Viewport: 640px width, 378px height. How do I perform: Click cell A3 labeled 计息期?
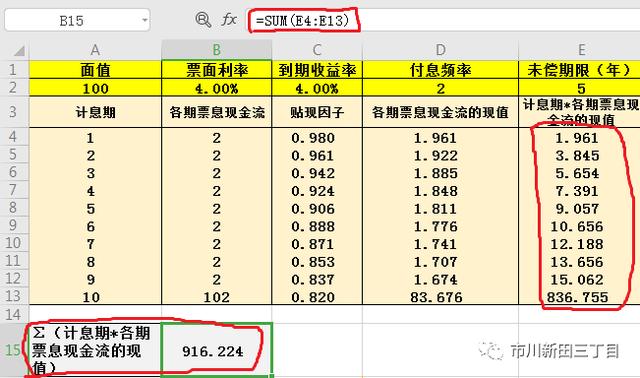[x=95, y=112]
